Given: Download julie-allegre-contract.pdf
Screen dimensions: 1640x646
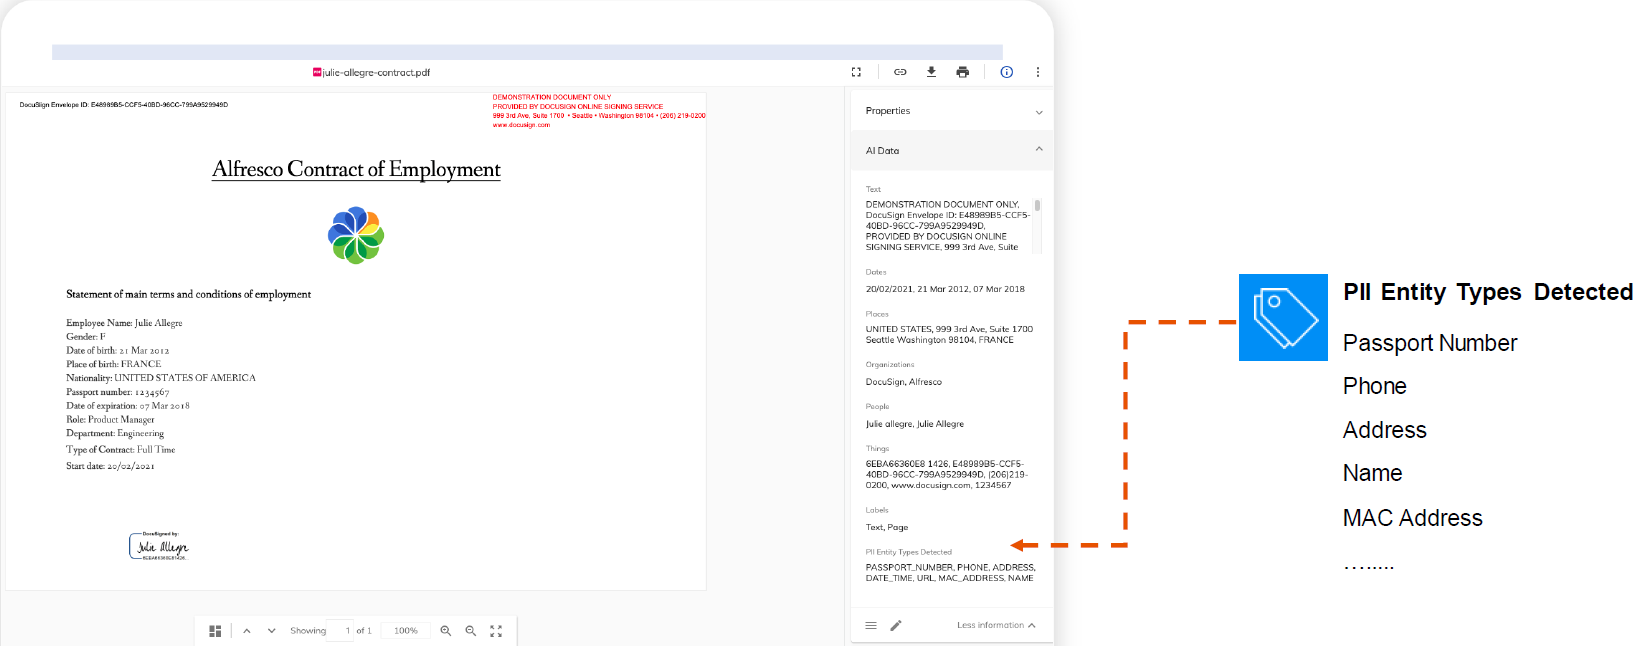Looking at the screenshot, I should point(931,72).
